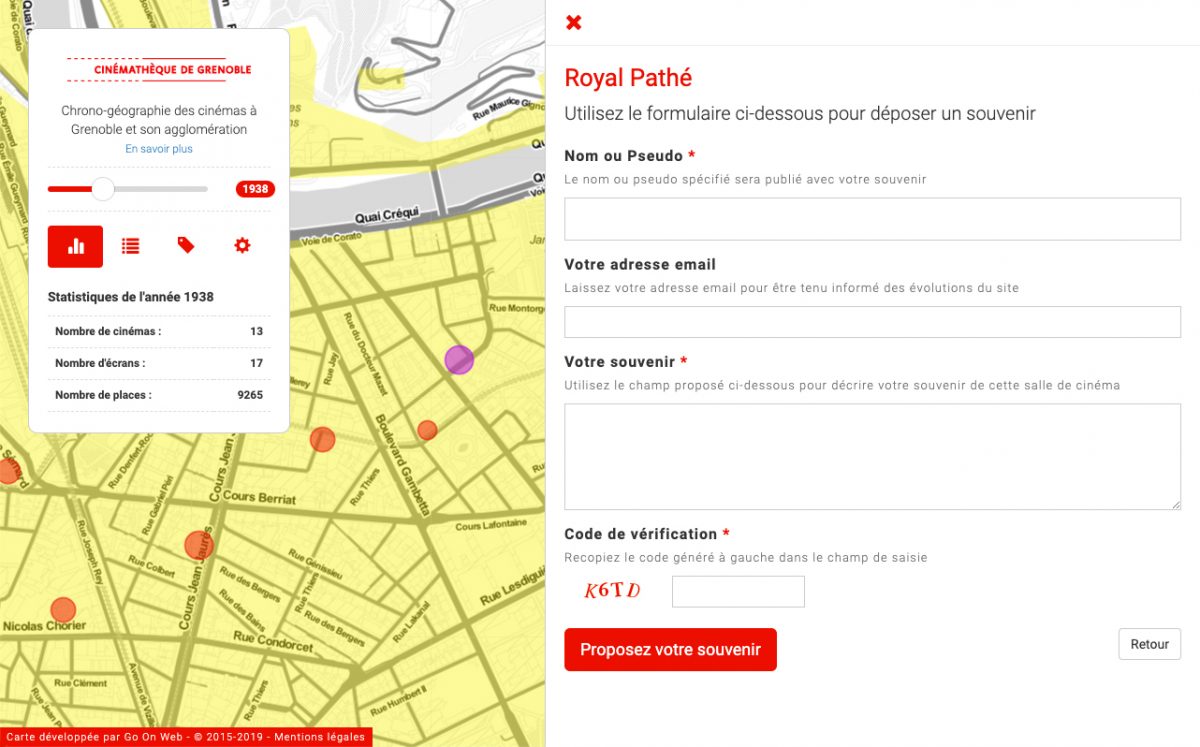Click the year slider handle
The width and height of the screenshot is (1200, 747).
[103, 189]
